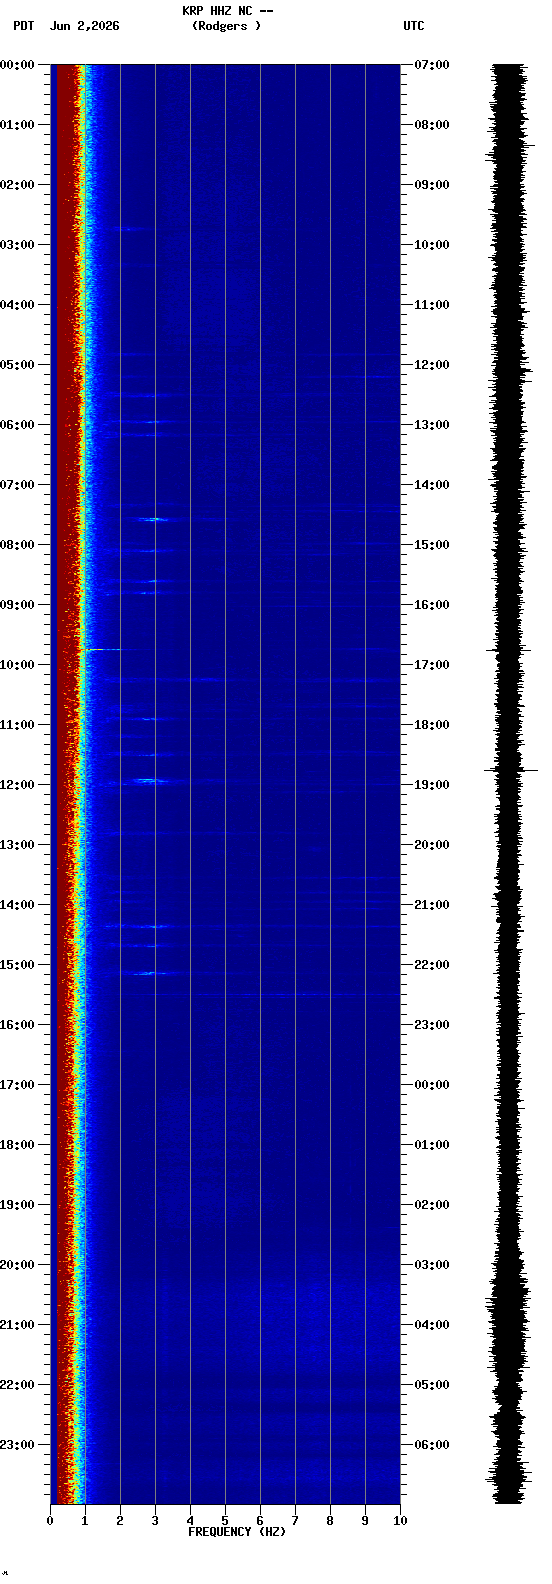
Task: Click the frequency axis '1' tick label
Action: 85,1521
